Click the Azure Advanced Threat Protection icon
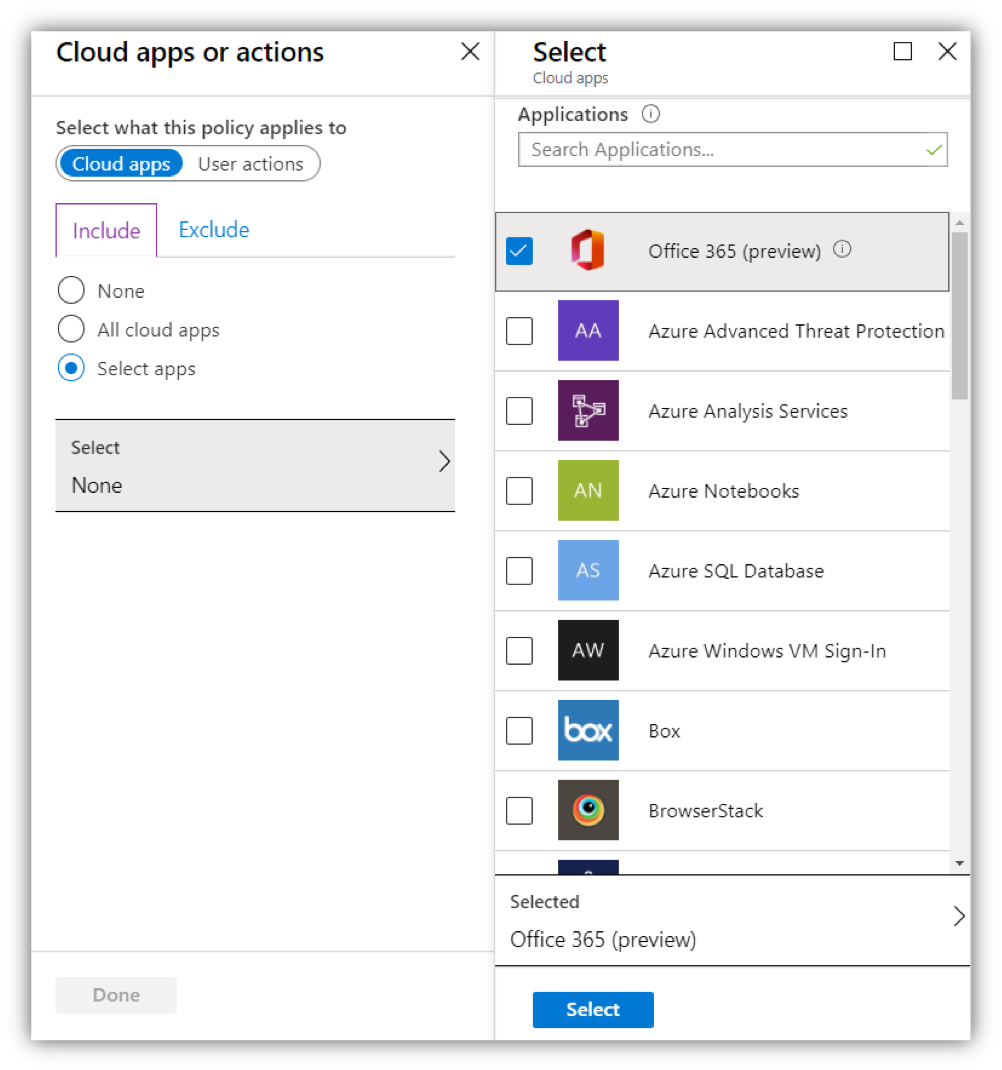Screen dimensions: 1002x1070 588,331
